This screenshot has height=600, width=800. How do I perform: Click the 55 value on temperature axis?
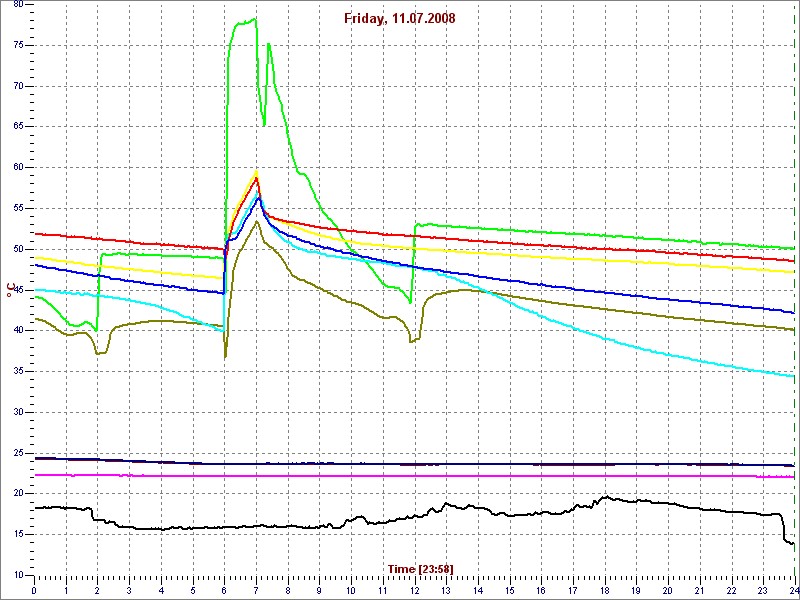[x=18, y=209]
